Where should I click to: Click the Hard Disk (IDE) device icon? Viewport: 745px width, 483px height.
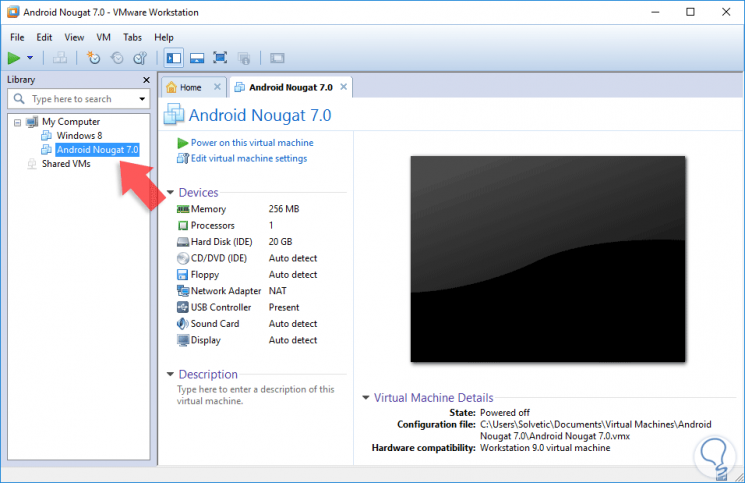pos(183,242)
